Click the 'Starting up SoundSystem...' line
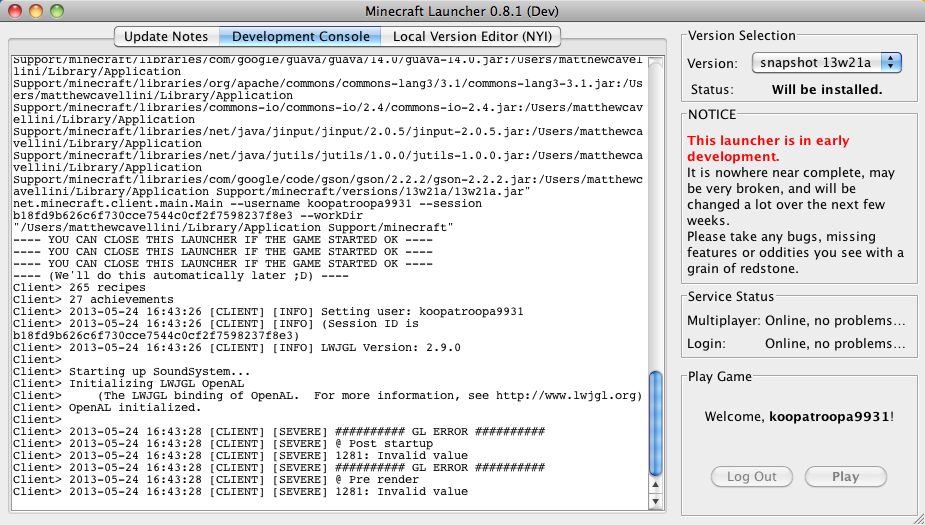This screenshot has height=525, width=925. coord(132,372)
